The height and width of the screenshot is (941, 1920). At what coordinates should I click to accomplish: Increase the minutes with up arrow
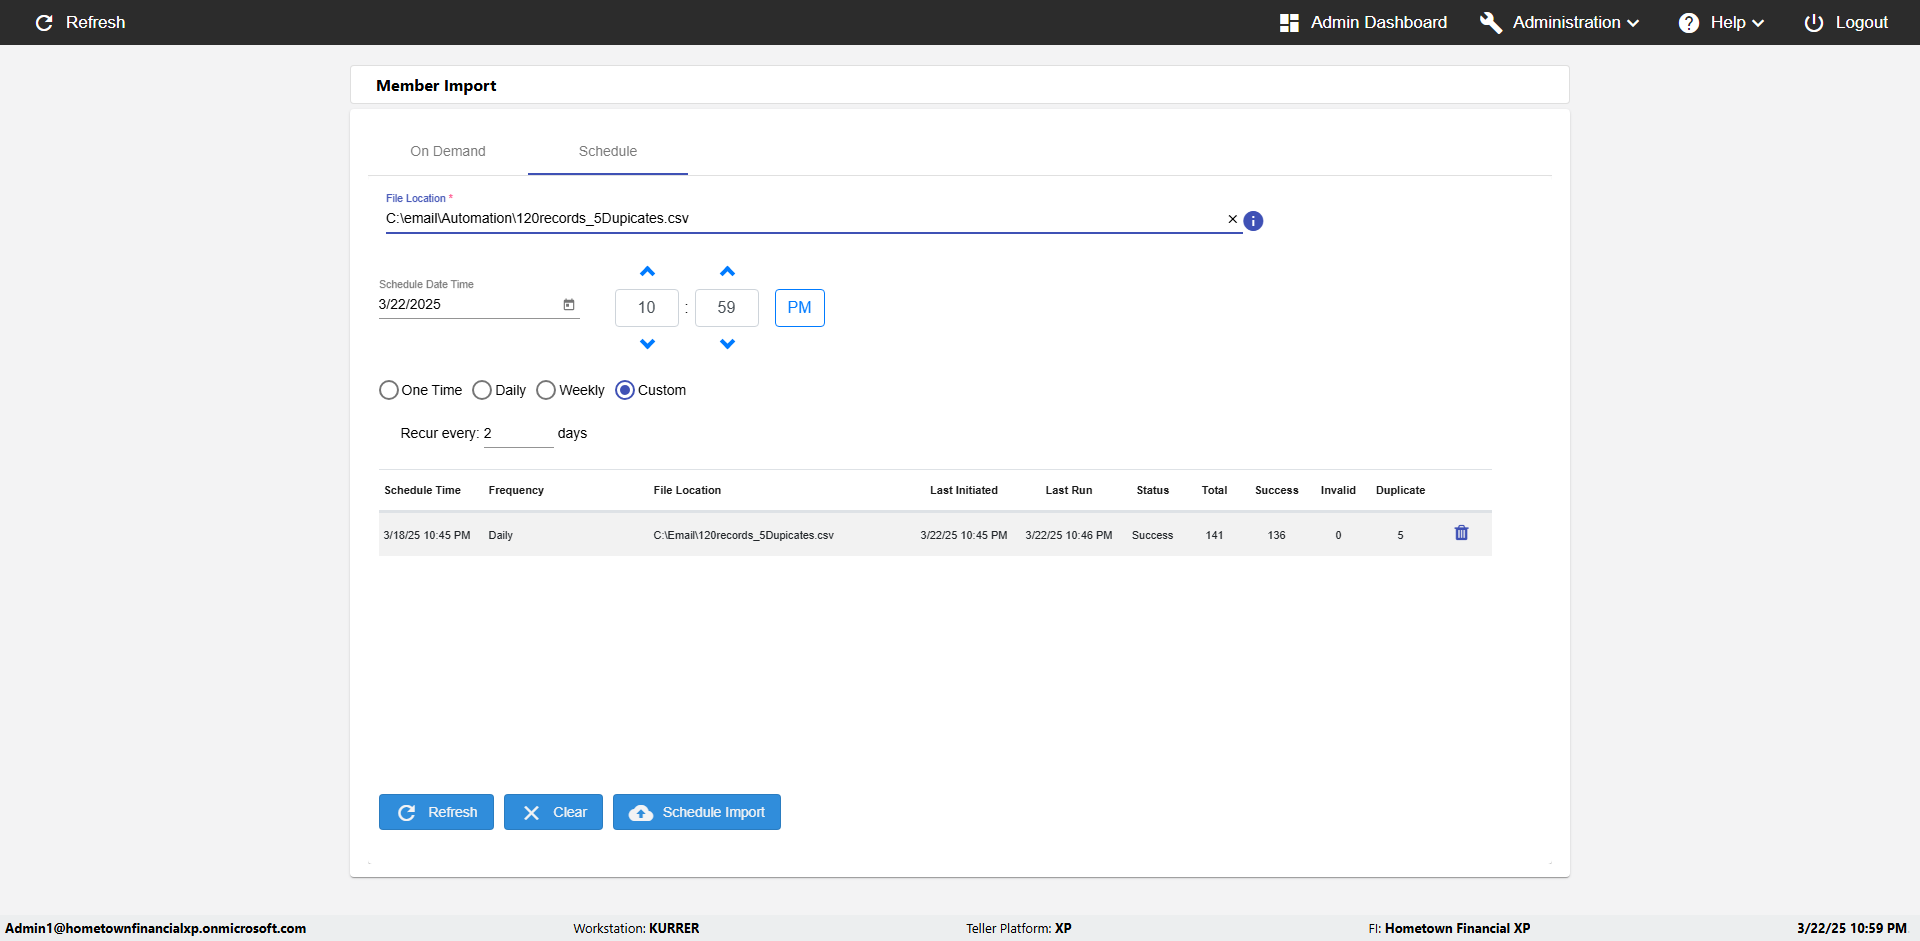pos(727,271)
